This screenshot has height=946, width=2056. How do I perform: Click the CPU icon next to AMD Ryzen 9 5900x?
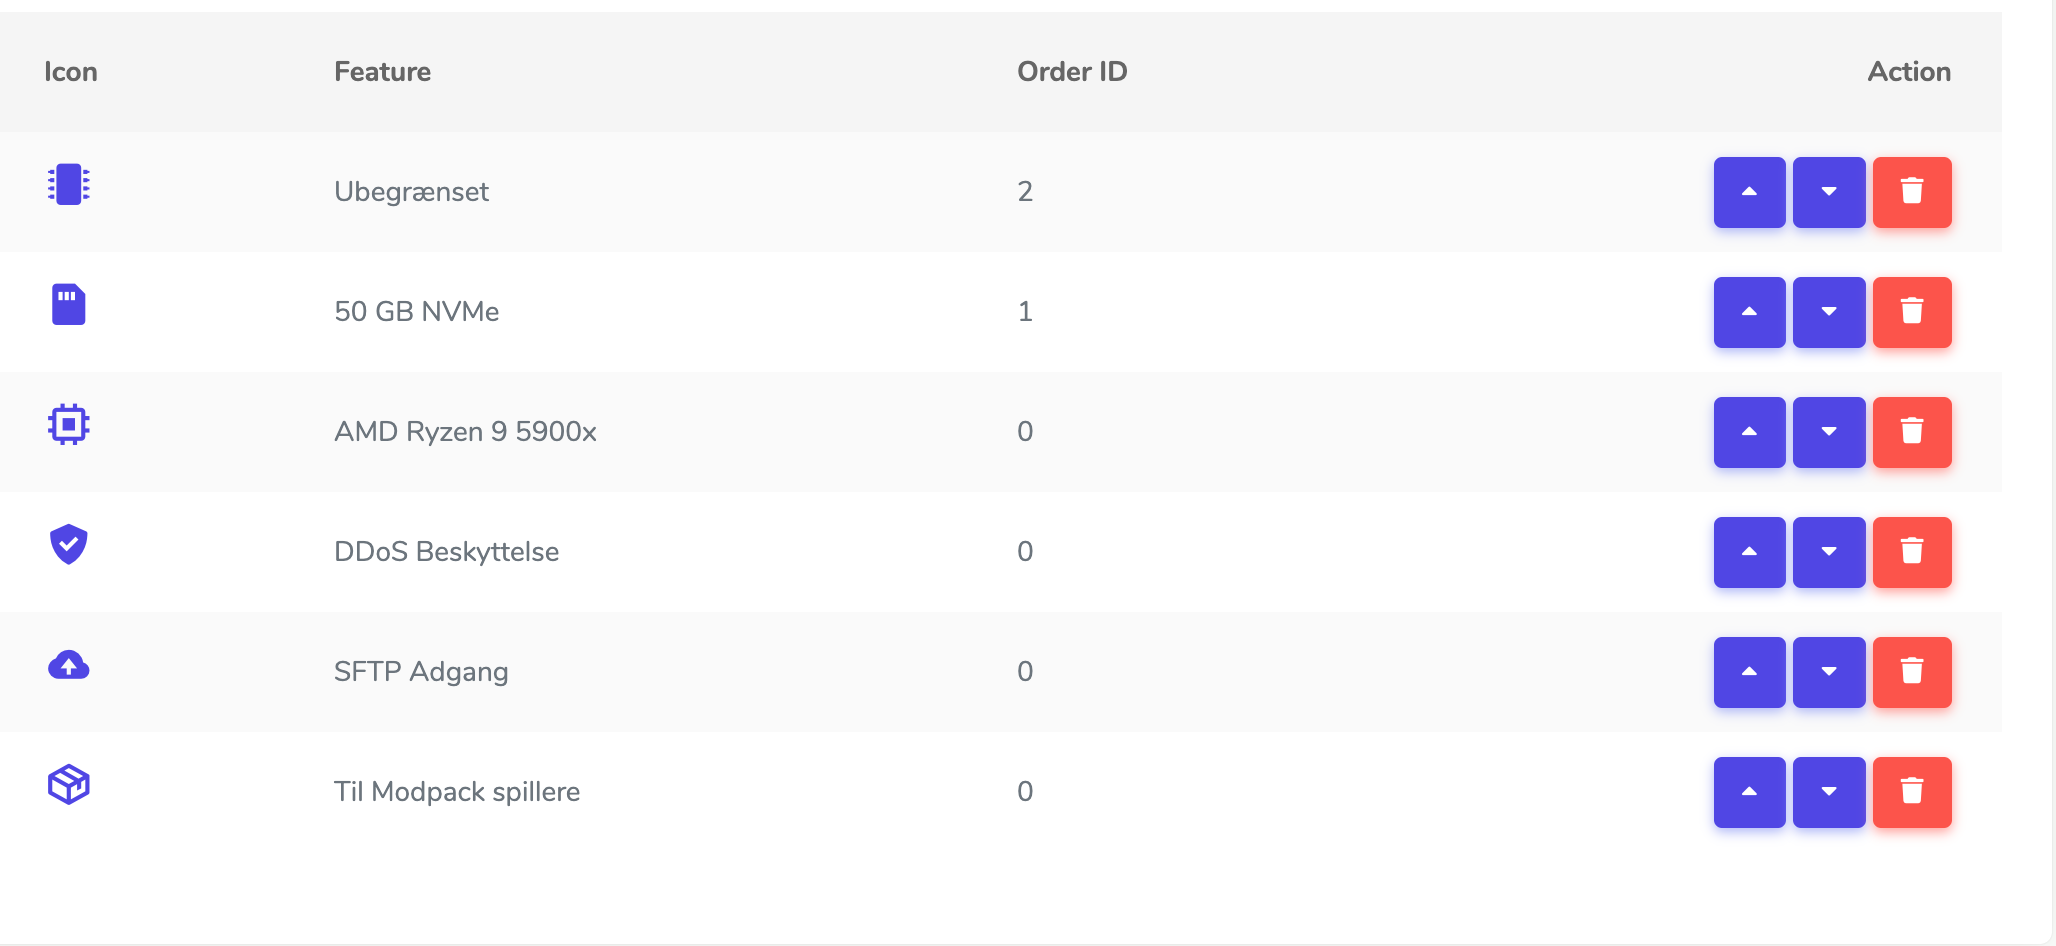click(68, 424)
